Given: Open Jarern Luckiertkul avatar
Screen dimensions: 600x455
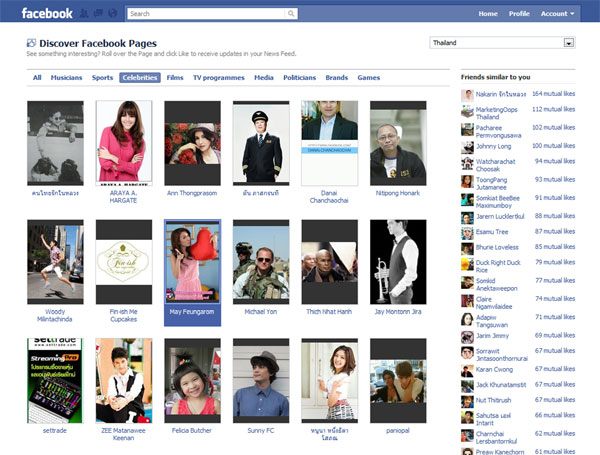Looking at the screenshot, I should click(467, 218).
